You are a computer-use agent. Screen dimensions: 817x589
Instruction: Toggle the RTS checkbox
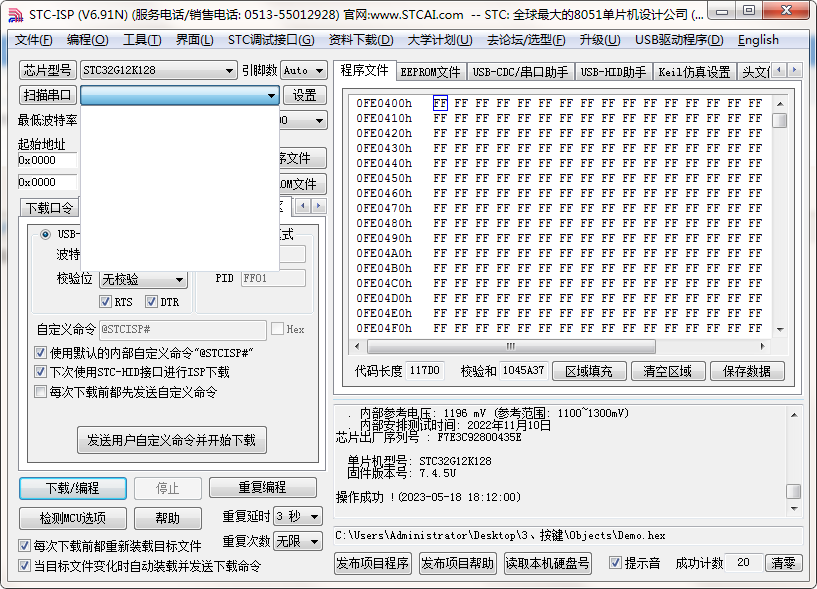pyautogui.click(x=105, y=301)
